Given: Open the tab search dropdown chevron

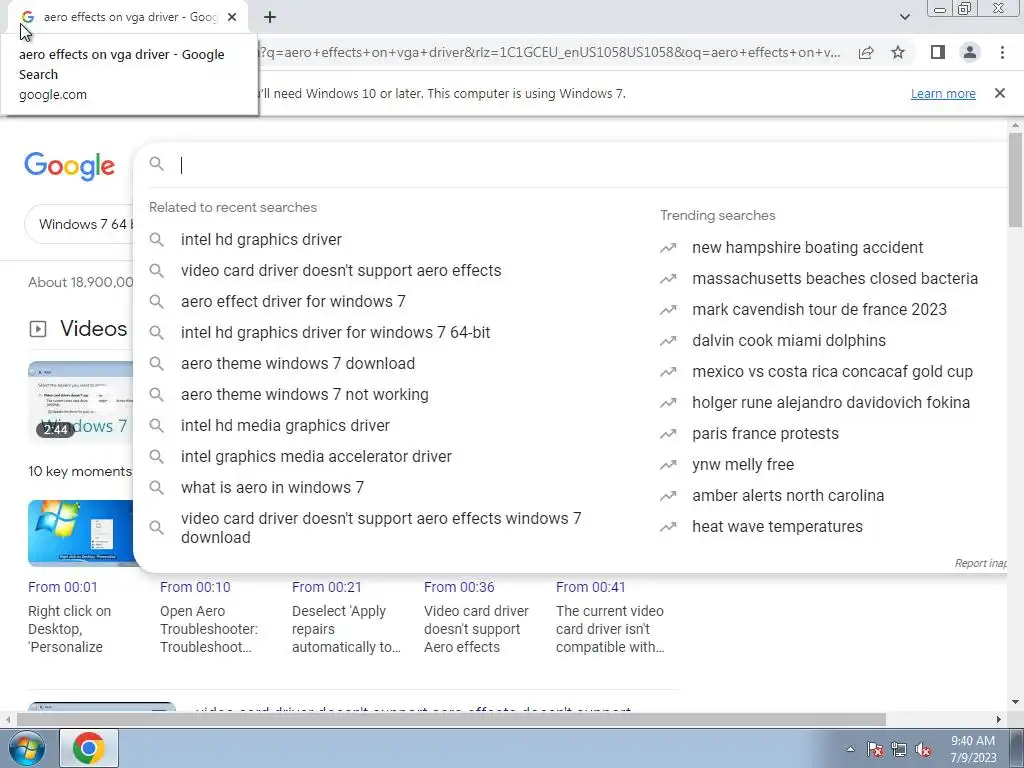Looking at the screenshot, I should point(904,17).
